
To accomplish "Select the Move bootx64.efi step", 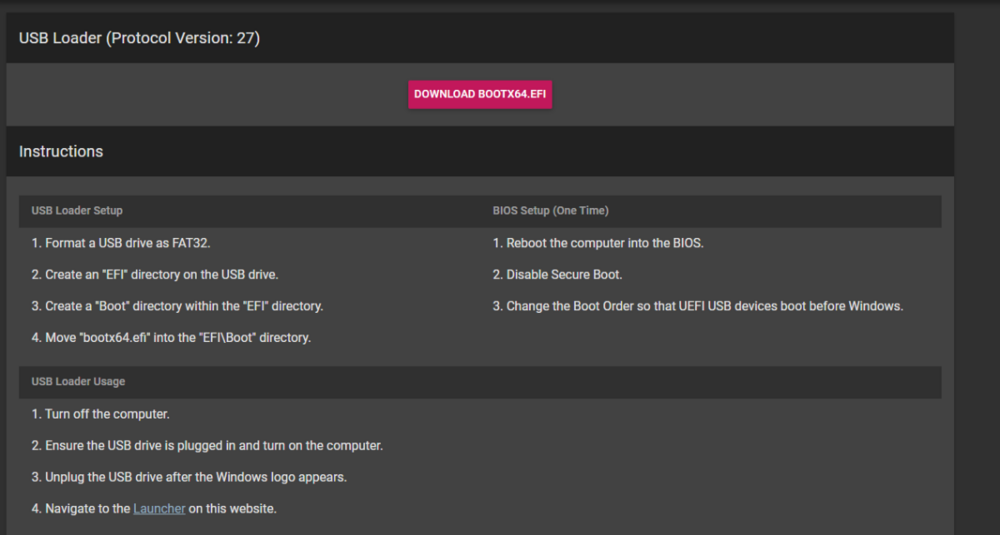I will tap(171, 338).
